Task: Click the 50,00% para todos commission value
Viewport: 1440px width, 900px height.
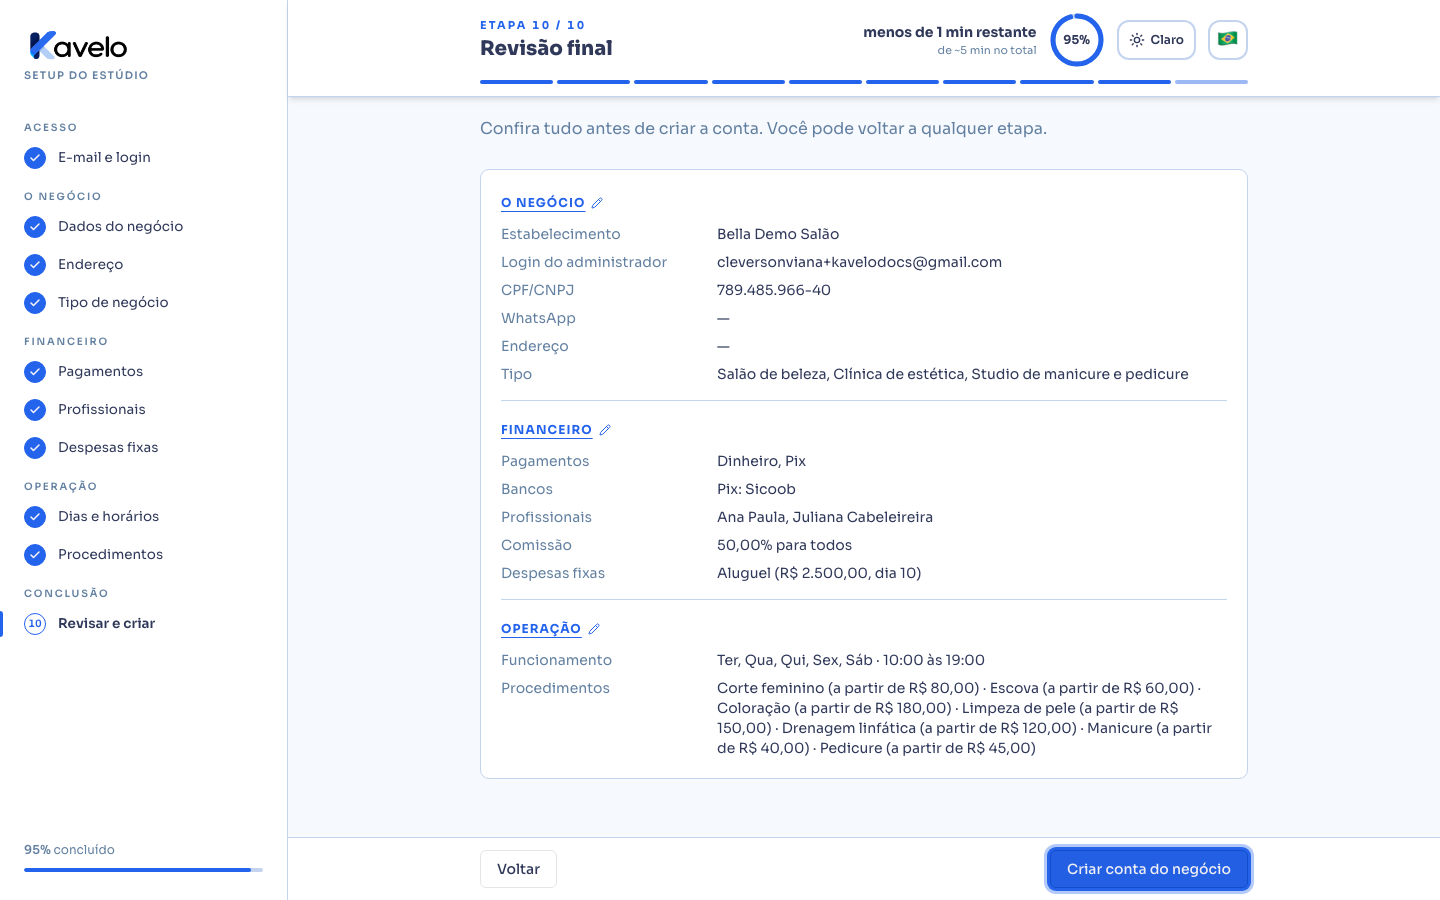Action: click(784, 545)
